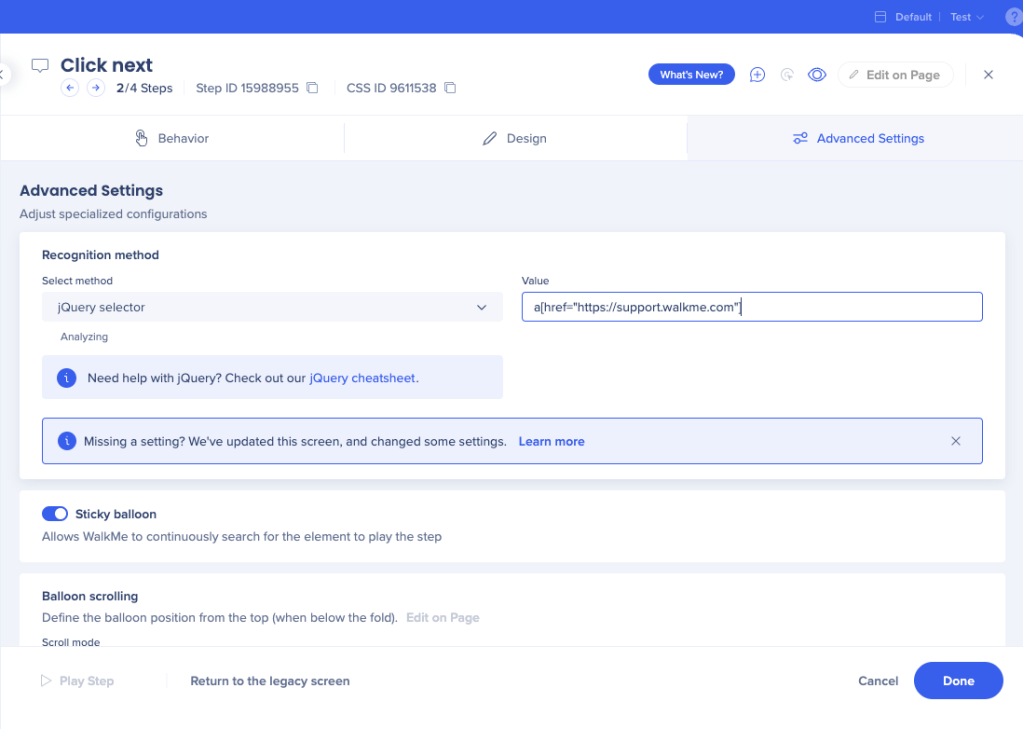Image resolution: width=1023 pixels, height=729 pixels.
Task: Switch to the Behavior tab
Action: [x=172, y=138]
